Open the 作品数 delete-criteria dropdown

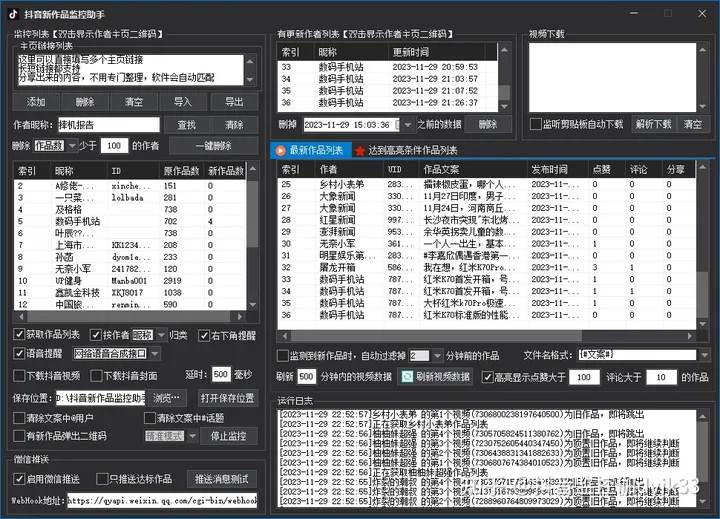(x=72, y=146)
